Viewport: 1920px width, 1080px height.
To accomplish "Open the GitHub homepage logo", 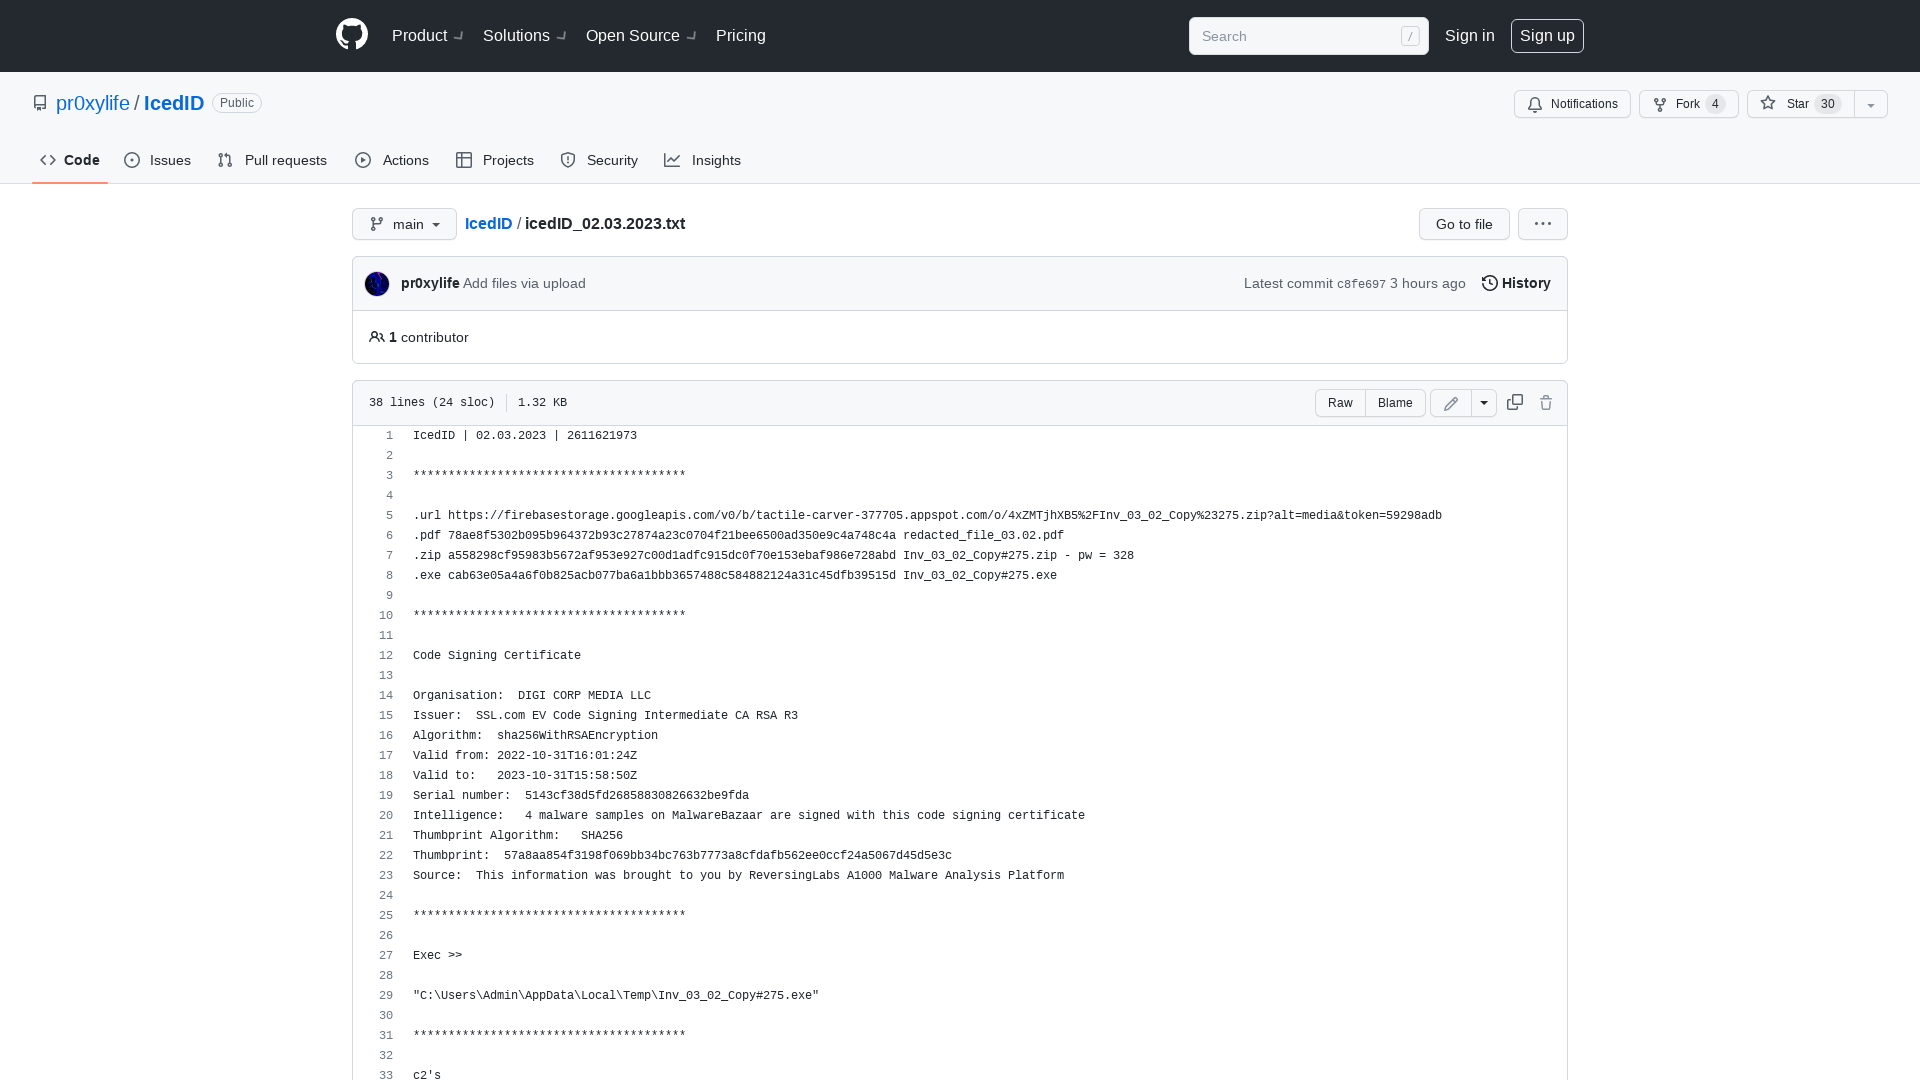I will (352, 35).
